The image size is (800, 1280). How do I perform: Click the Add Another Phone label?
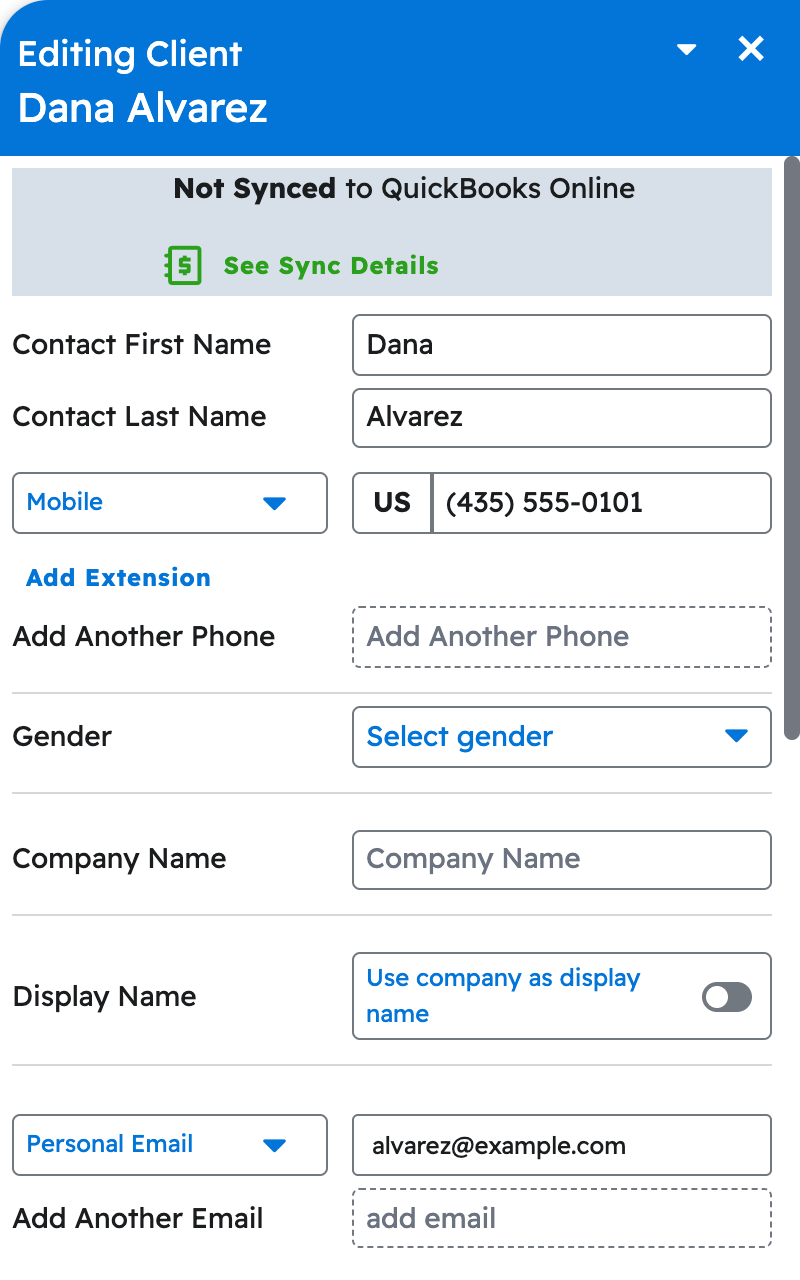(x=144, y=637)
